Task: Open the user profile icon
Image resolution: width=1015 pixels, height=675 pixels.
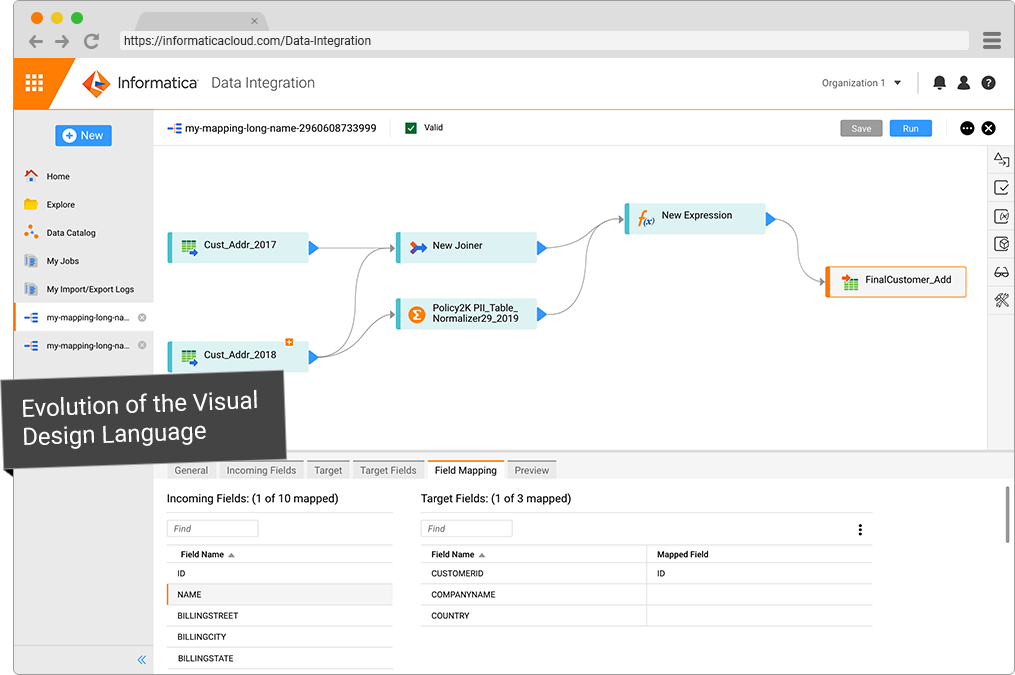Action: click(964, 83)
